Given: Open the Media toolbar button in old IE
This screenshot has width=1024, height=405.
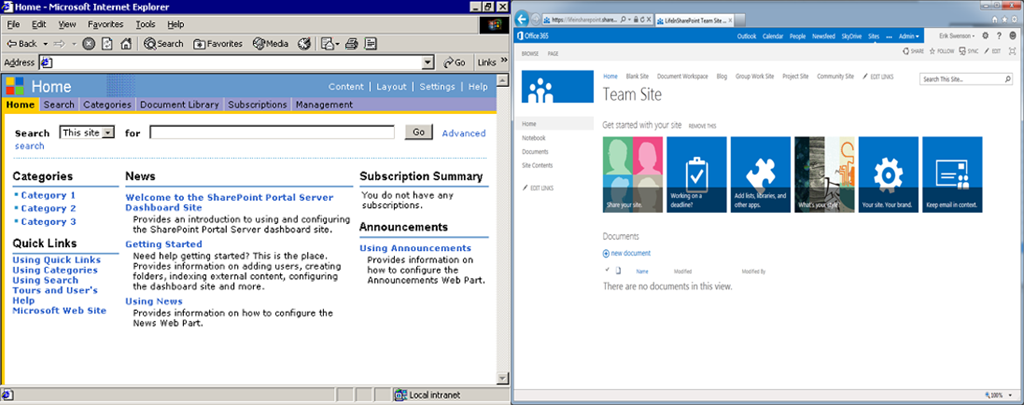Looking at the screenshot, I should click(270, 44).
